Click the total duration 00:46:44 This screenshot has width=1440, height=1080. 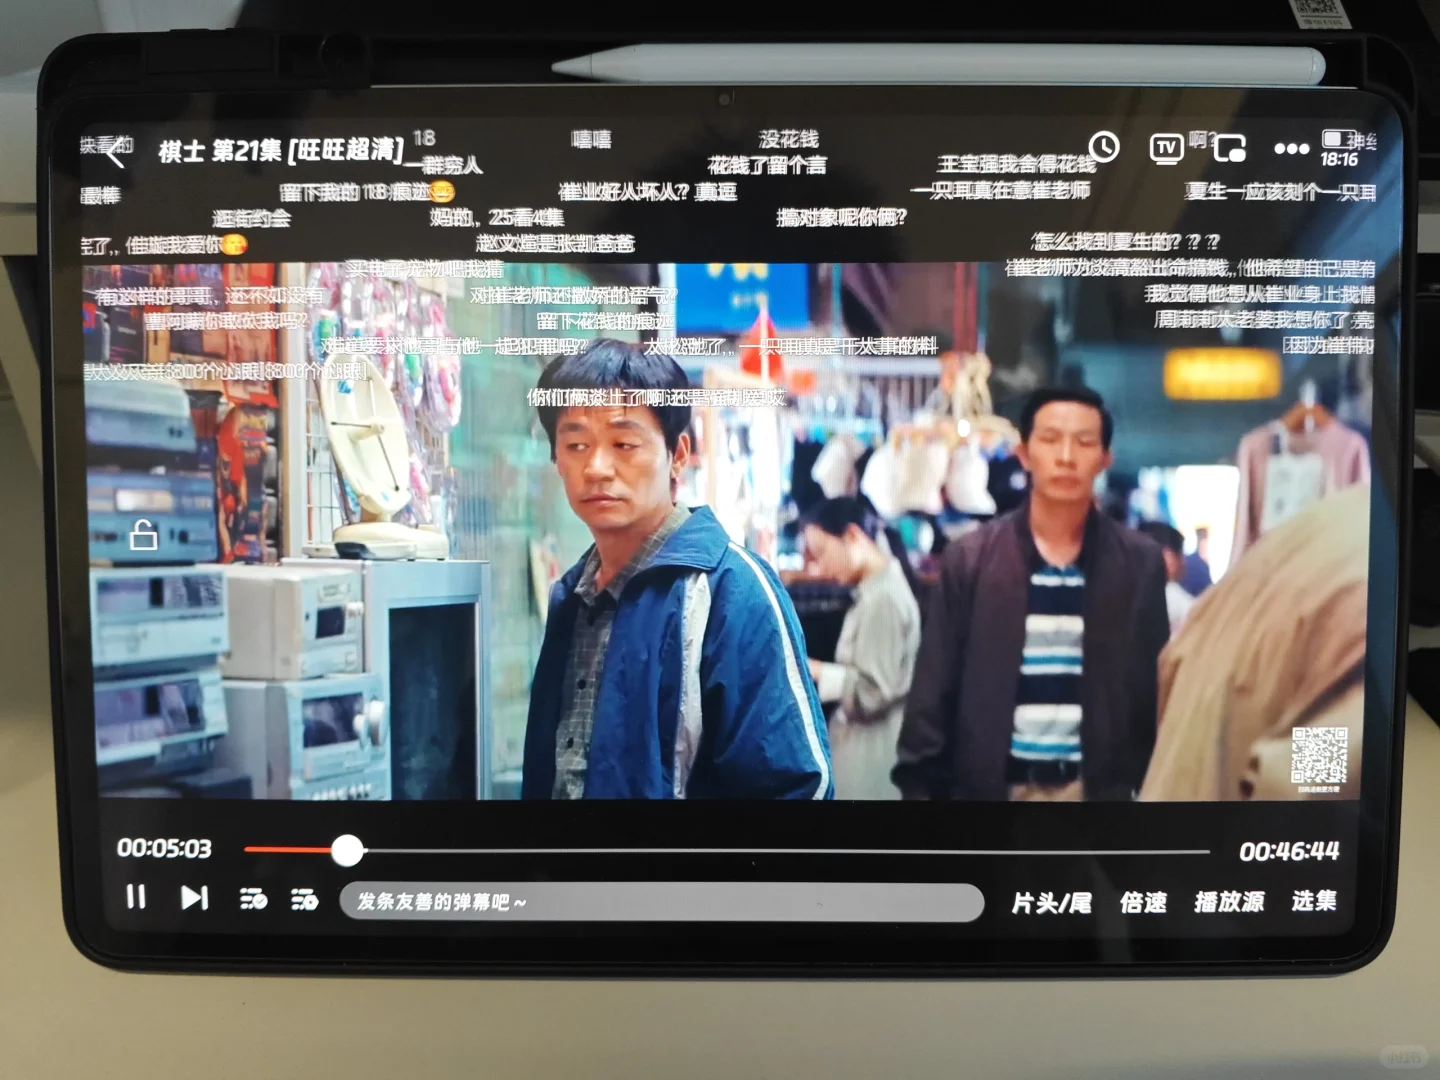click(x=1289, y=851)
